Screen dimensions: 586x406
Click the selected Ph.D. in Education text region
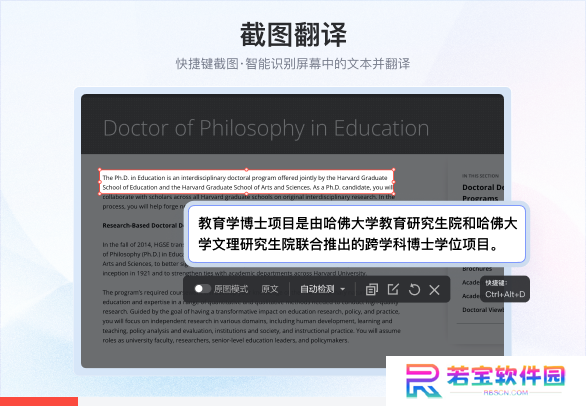(247, 182)
